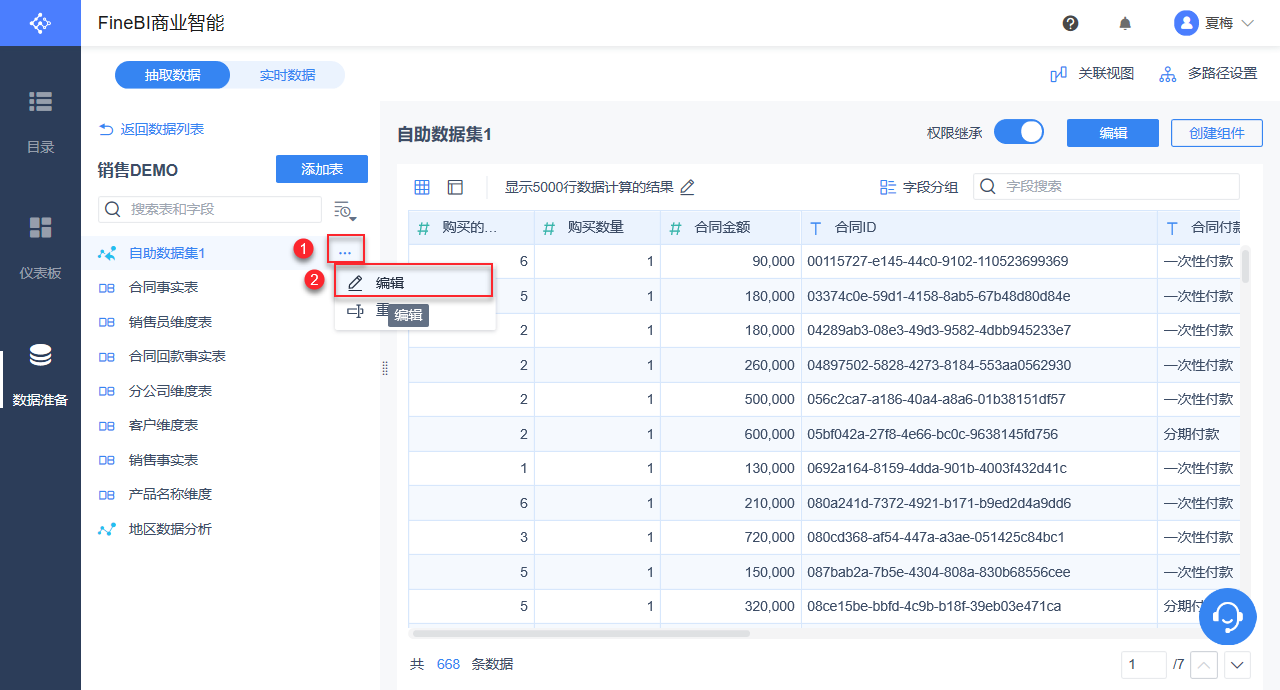This screenshot has width=1280, height=690.
Task: Choose 编辑 from the context menu
Action: click(x=414, y=283)
